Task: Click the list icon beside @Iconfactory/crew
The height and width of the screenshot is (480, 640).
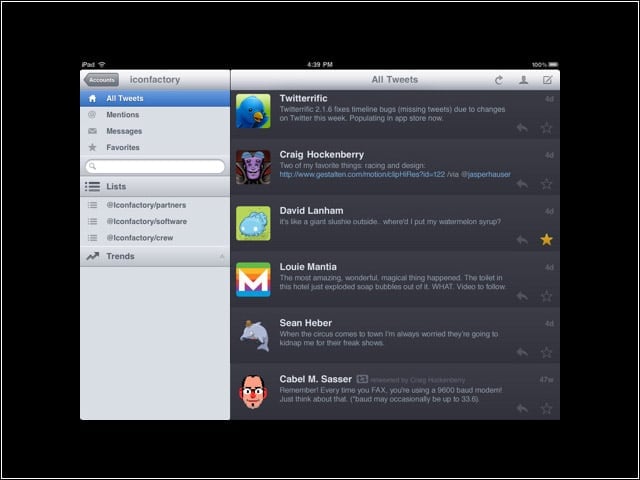Action: tap(93, 238)
